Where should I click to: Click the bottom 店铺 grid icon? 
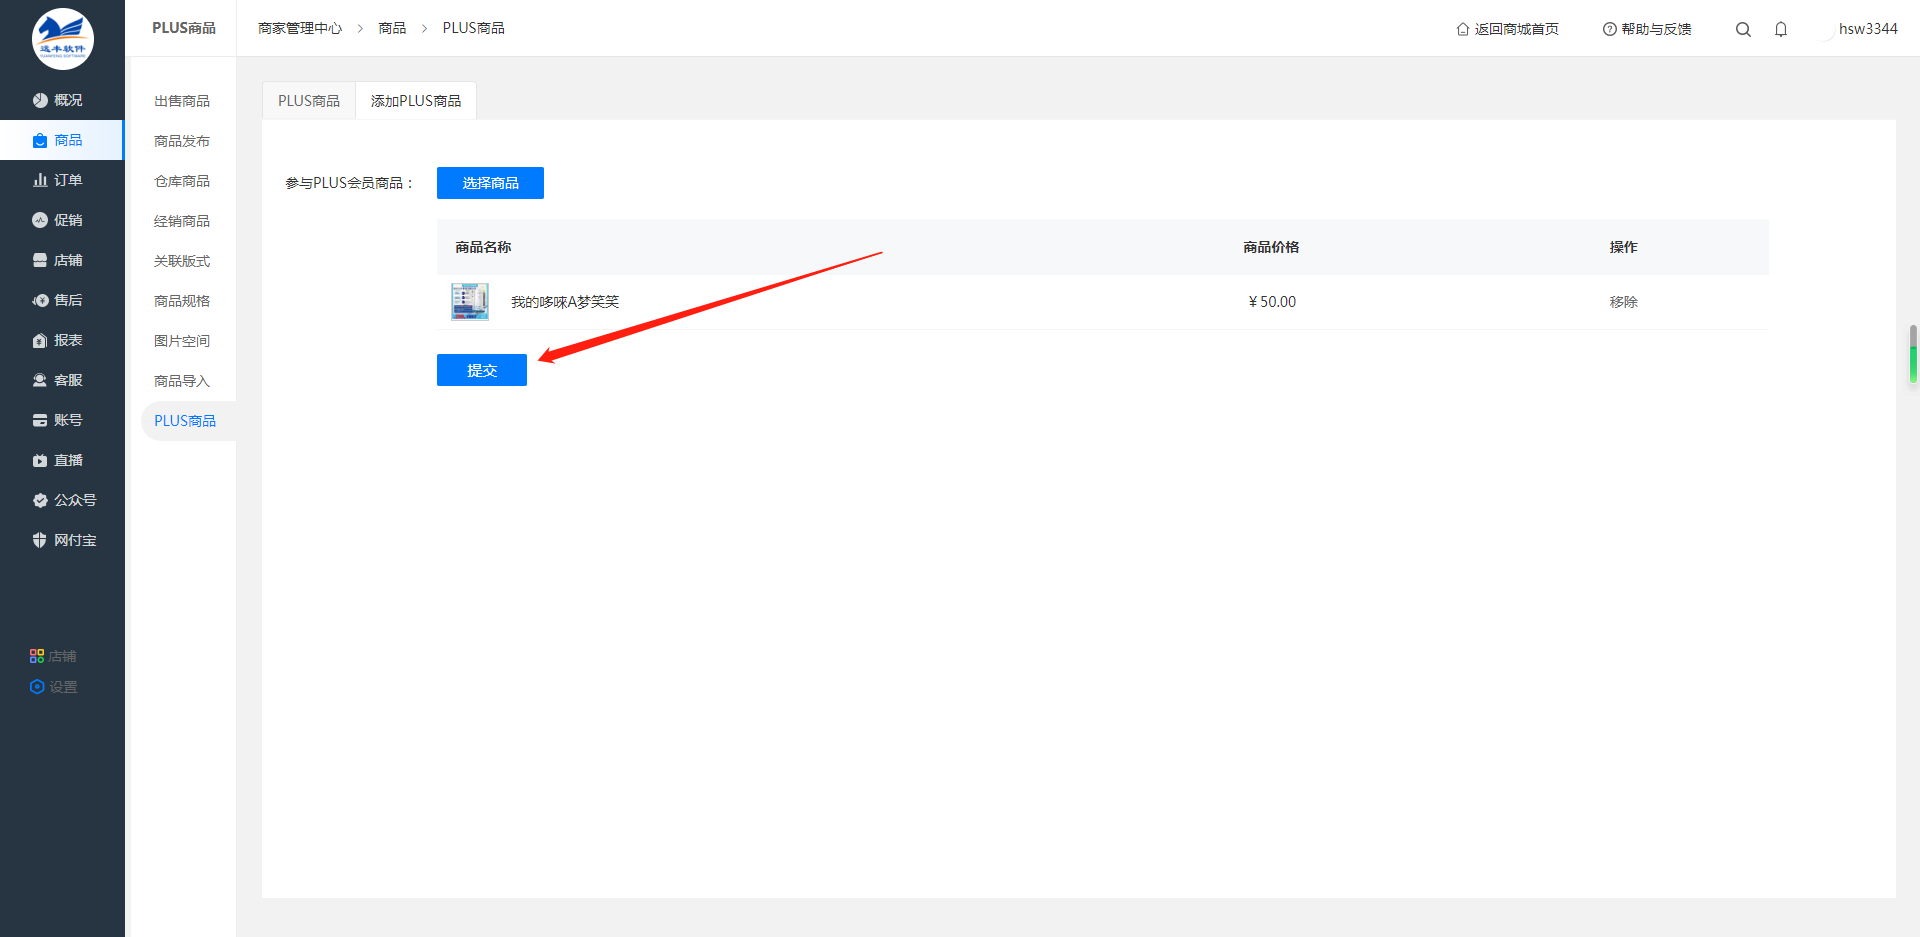click(x=37, y=656)
